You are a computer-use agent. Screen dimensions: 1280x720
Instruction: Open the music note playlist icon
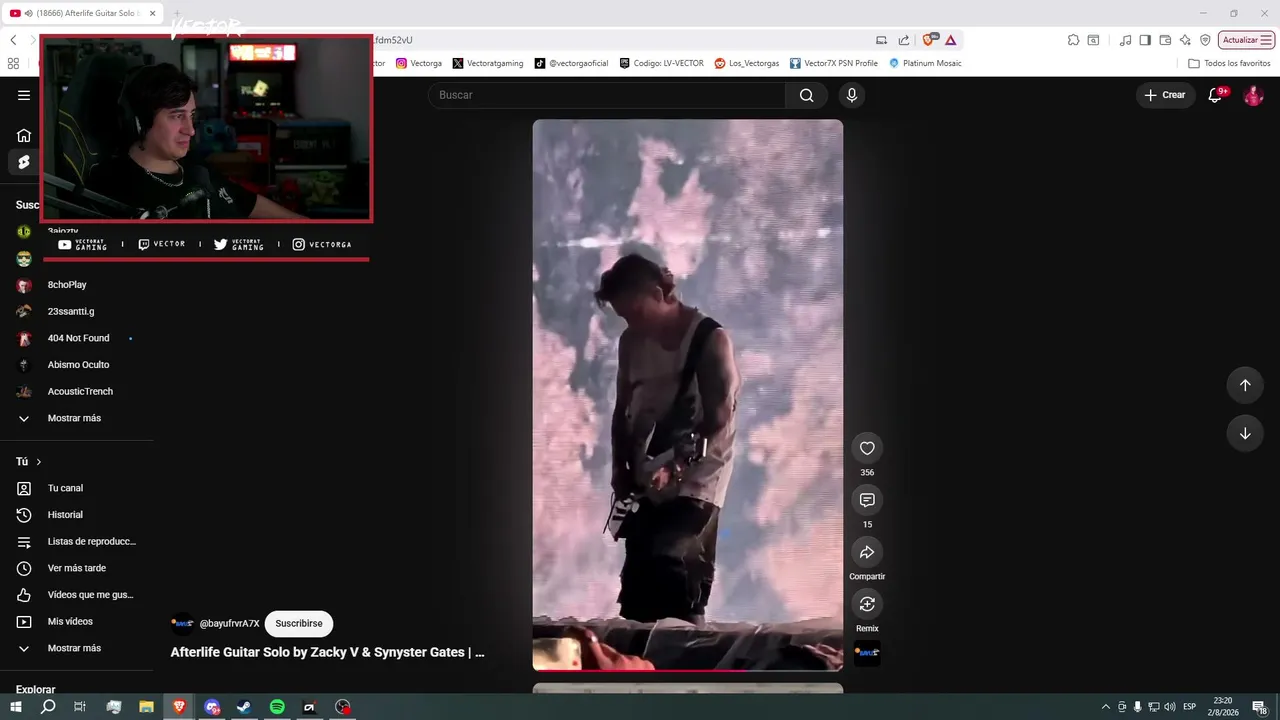coord(1126,40)
